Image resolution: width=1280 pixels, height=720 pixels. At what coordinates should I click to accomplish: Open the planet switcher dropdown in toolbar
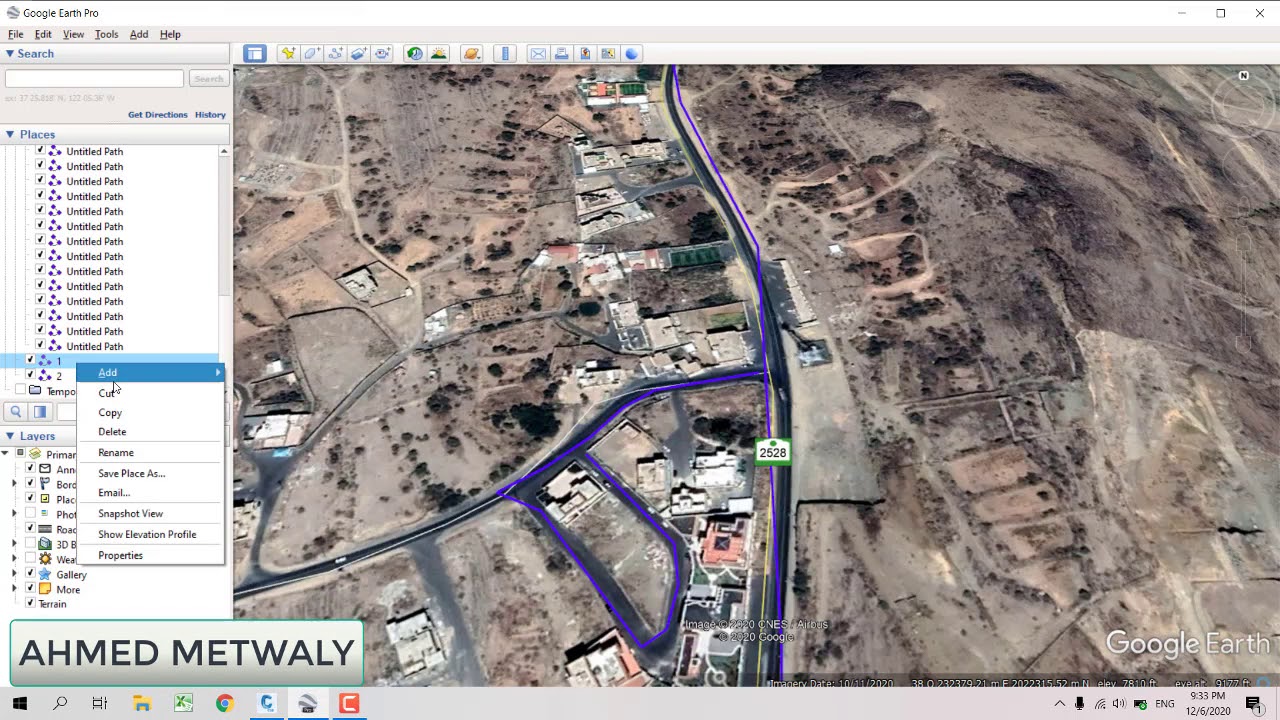472,54
